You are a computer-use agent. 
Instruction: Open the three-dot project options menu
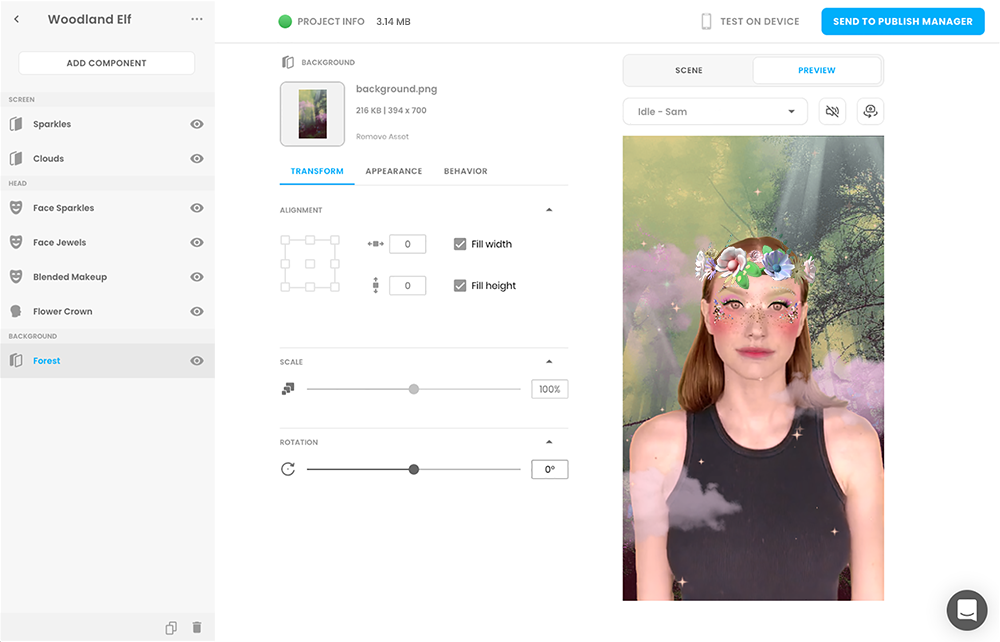pyautogui.click(x=196, y=20)
